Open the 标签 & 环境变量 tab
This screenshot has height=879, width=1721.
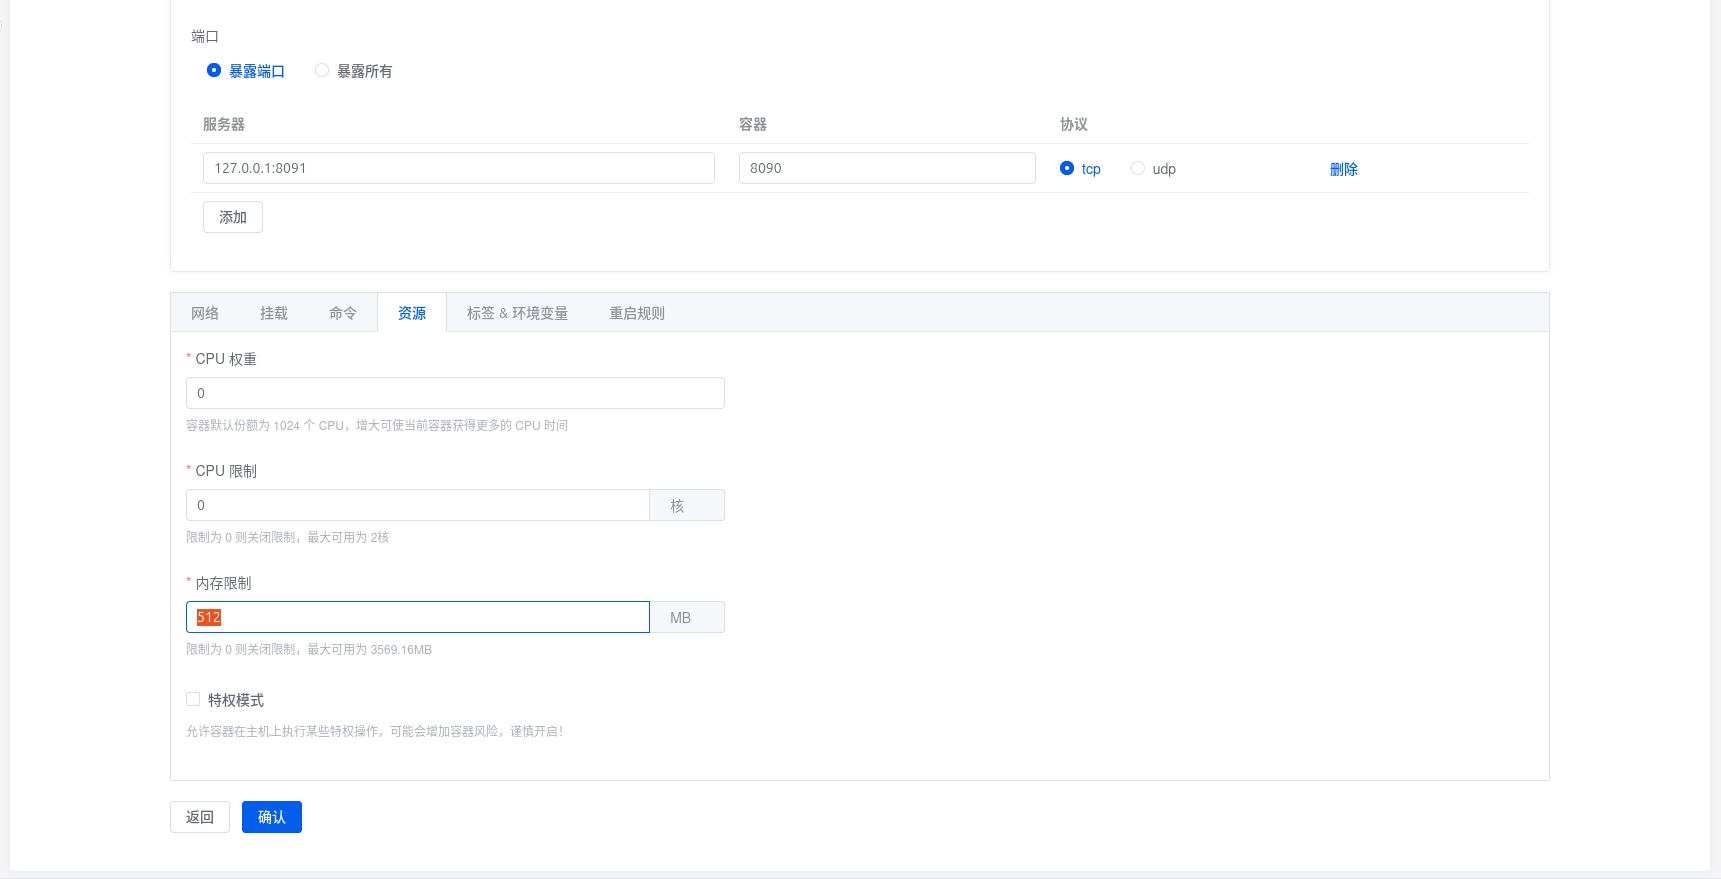pos(517,313)
